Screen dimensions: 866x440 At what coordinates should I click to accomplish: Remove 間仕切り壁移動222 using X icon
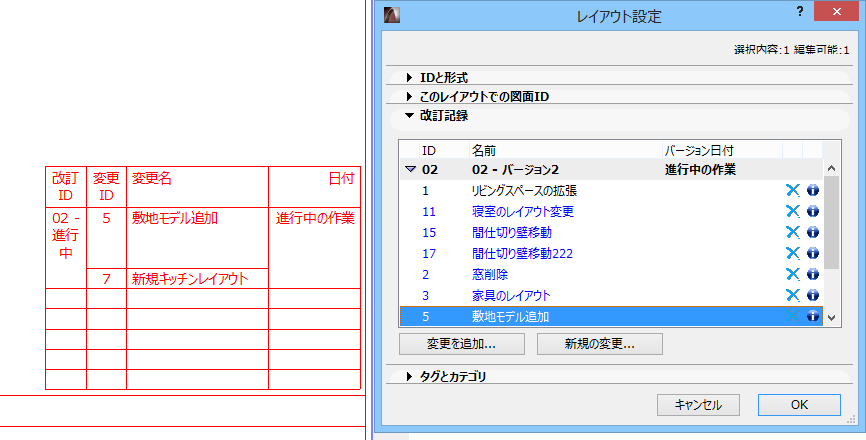click(793, 253)
